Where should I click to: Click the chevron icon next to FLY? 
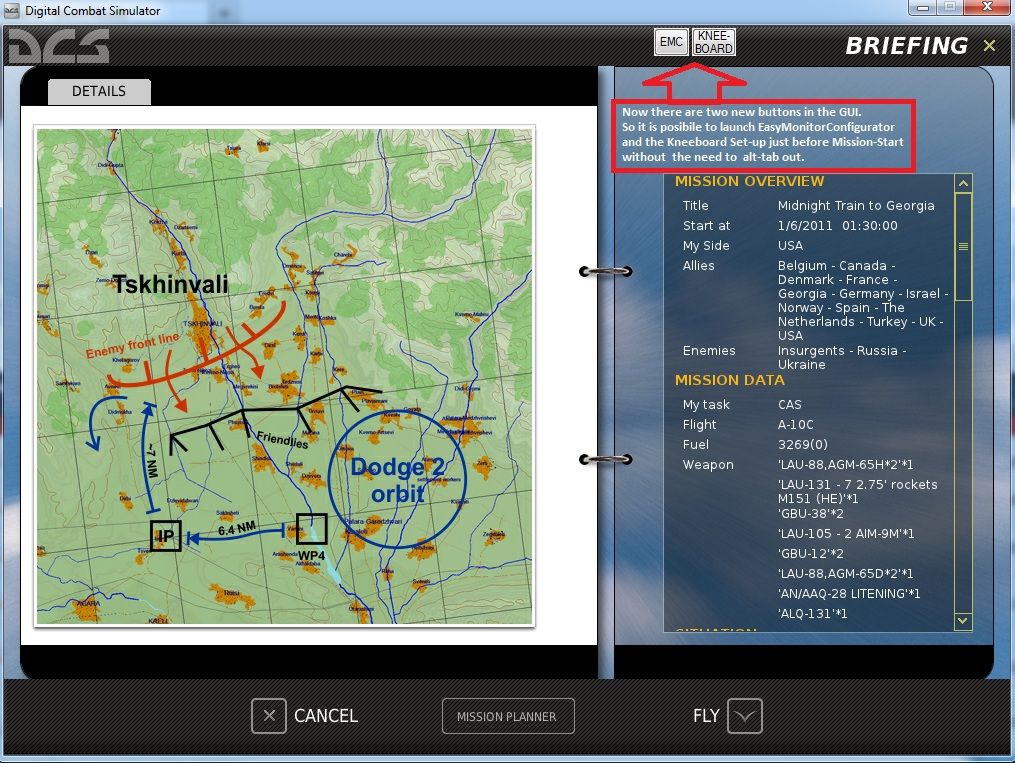click(745, 716)
